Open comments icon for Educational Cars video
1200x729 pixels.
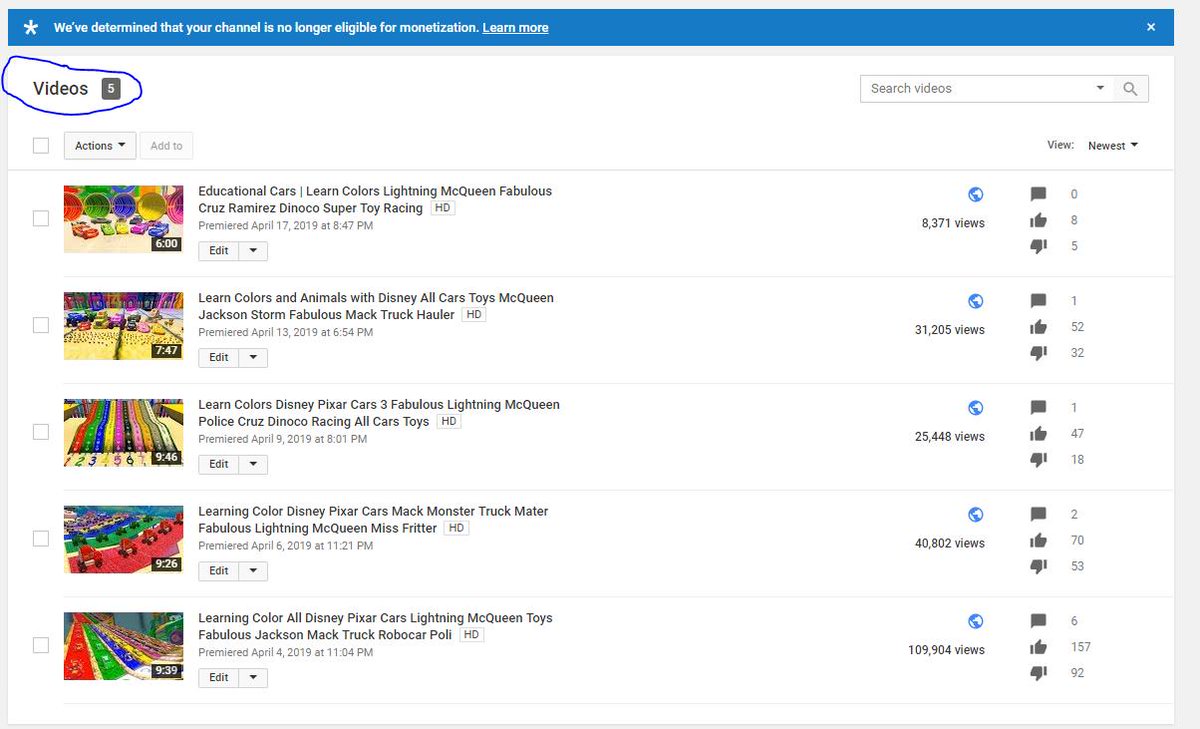click(1038, 194)
